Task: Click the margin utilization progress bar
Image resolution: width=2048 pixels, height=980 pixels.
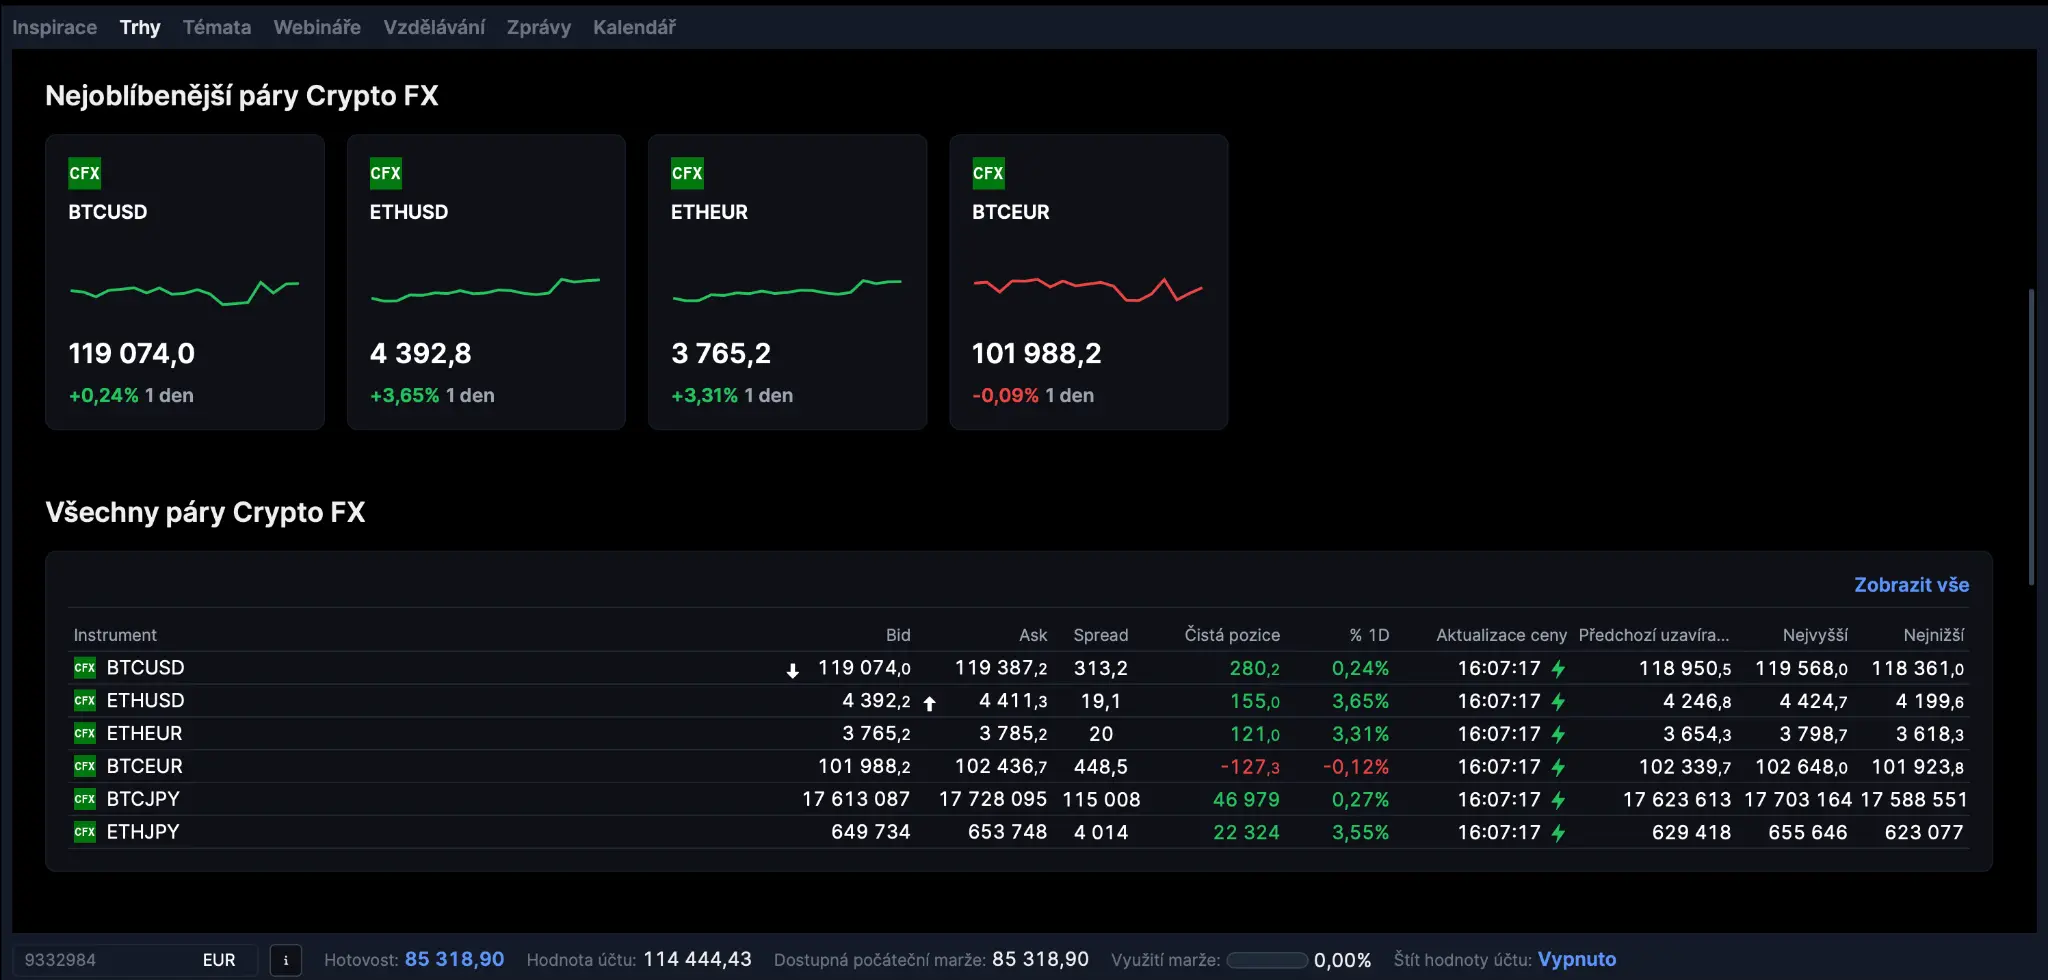Action: coord(1267,960)
